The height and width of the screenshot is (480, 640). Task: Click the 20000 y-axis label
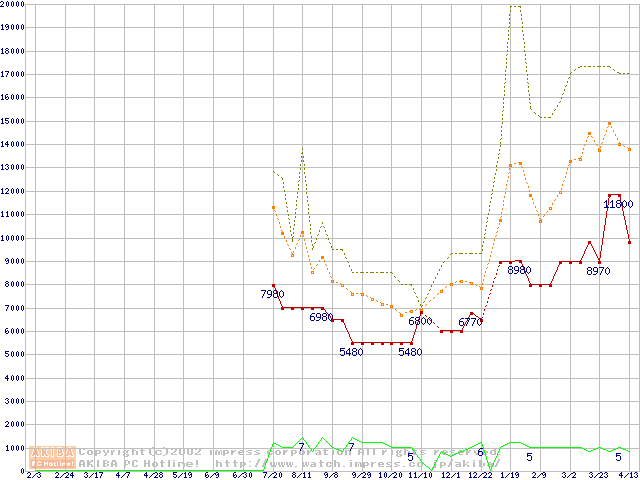(12, 4)
